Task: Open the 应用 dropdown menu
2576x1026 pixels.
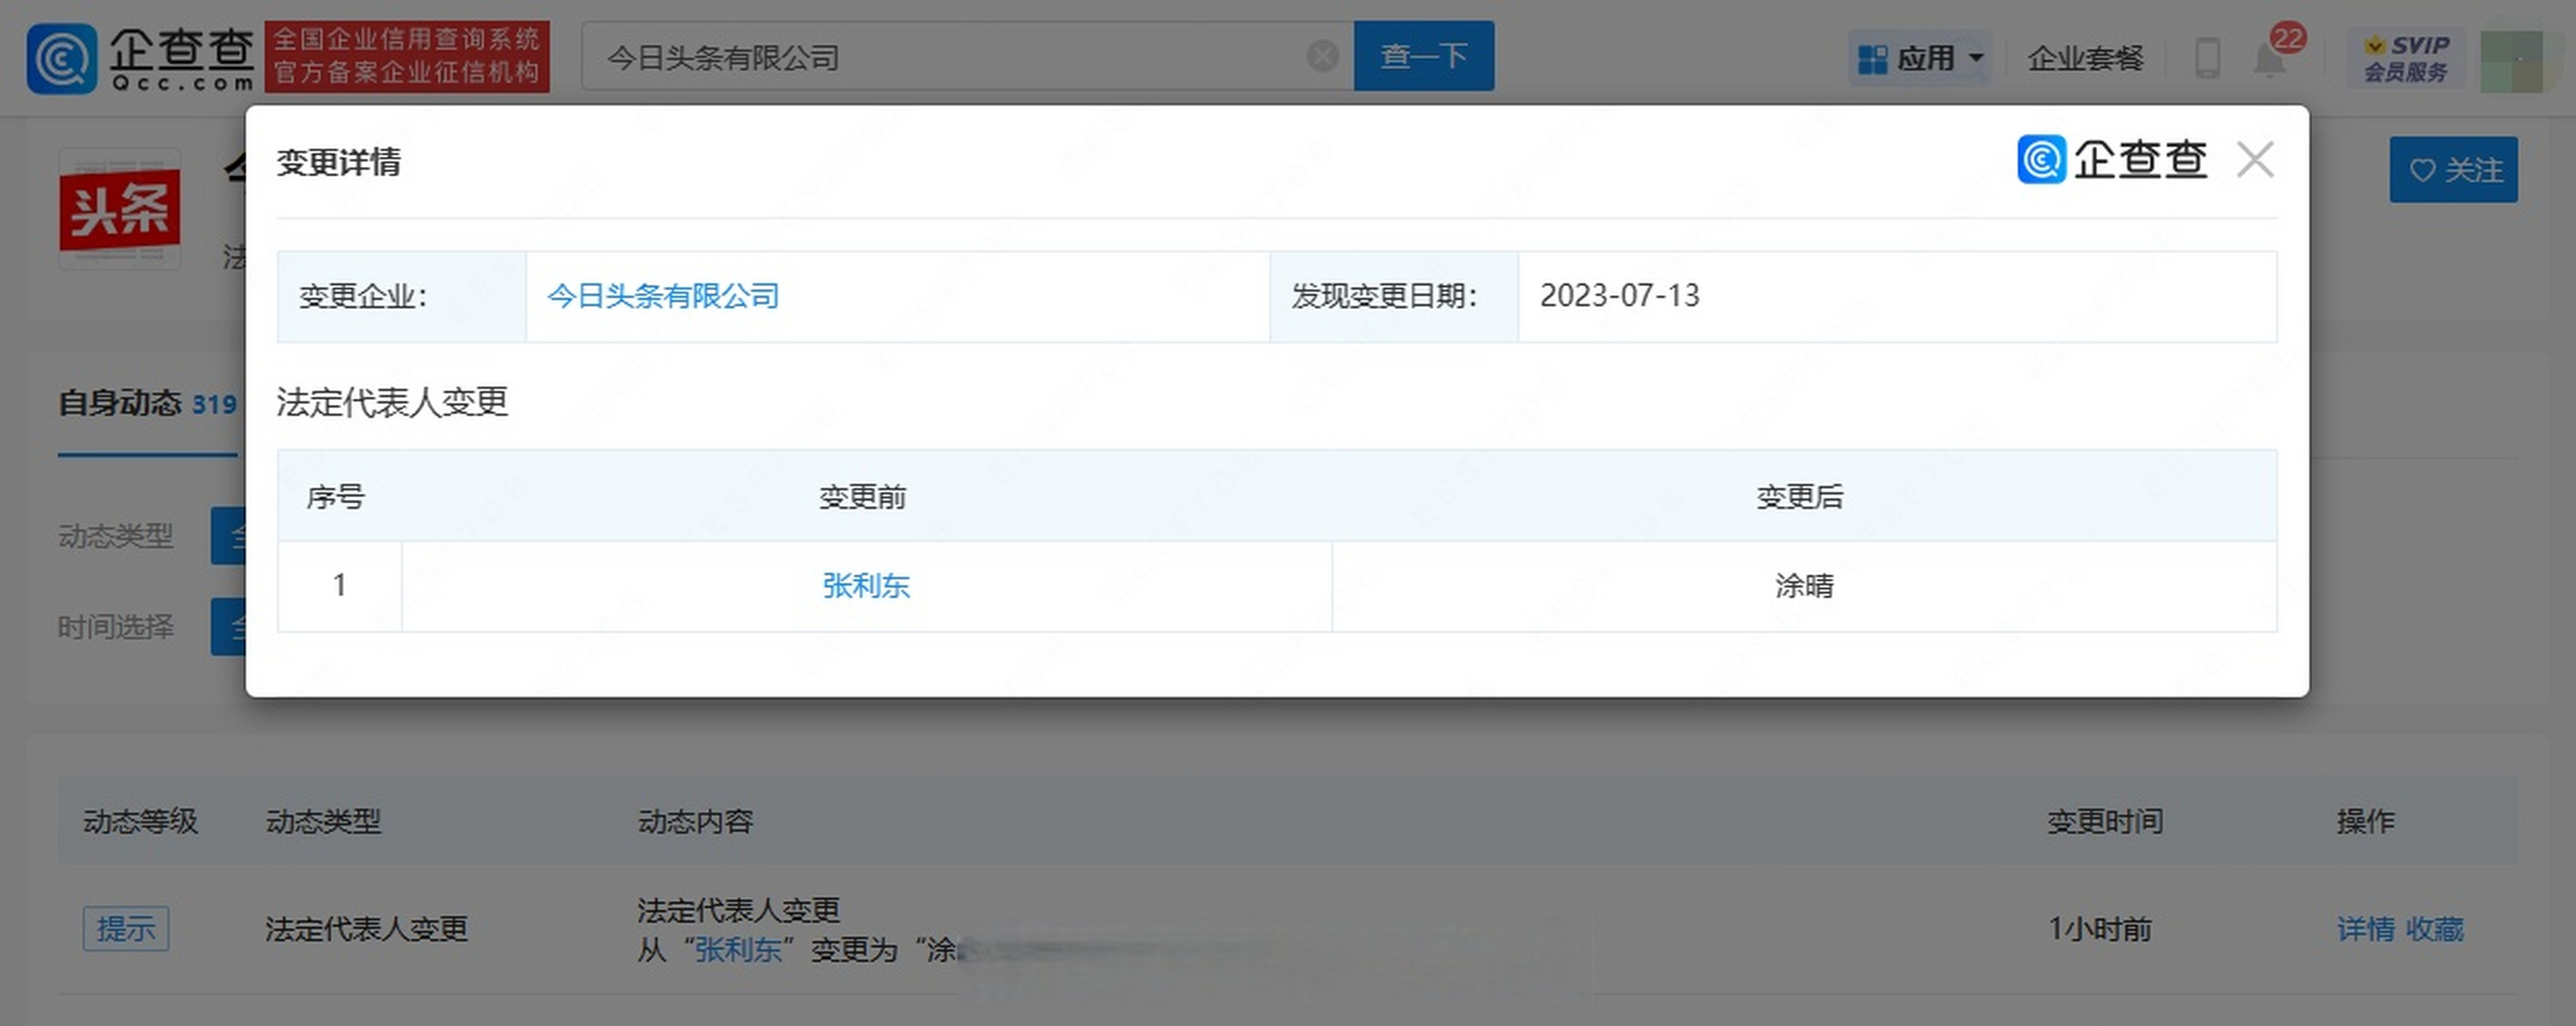Action: (1920, 58)
